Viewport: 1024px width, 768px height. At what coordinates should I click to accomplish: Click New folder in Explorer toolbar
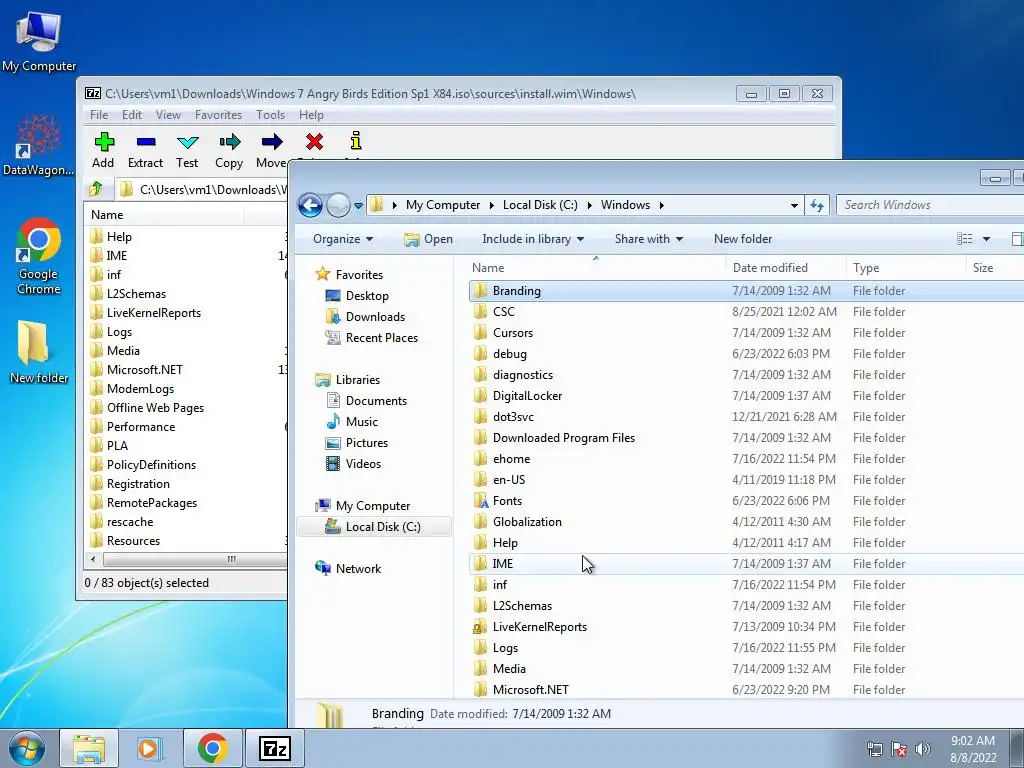pyautogui.click(x=743, y=239)
